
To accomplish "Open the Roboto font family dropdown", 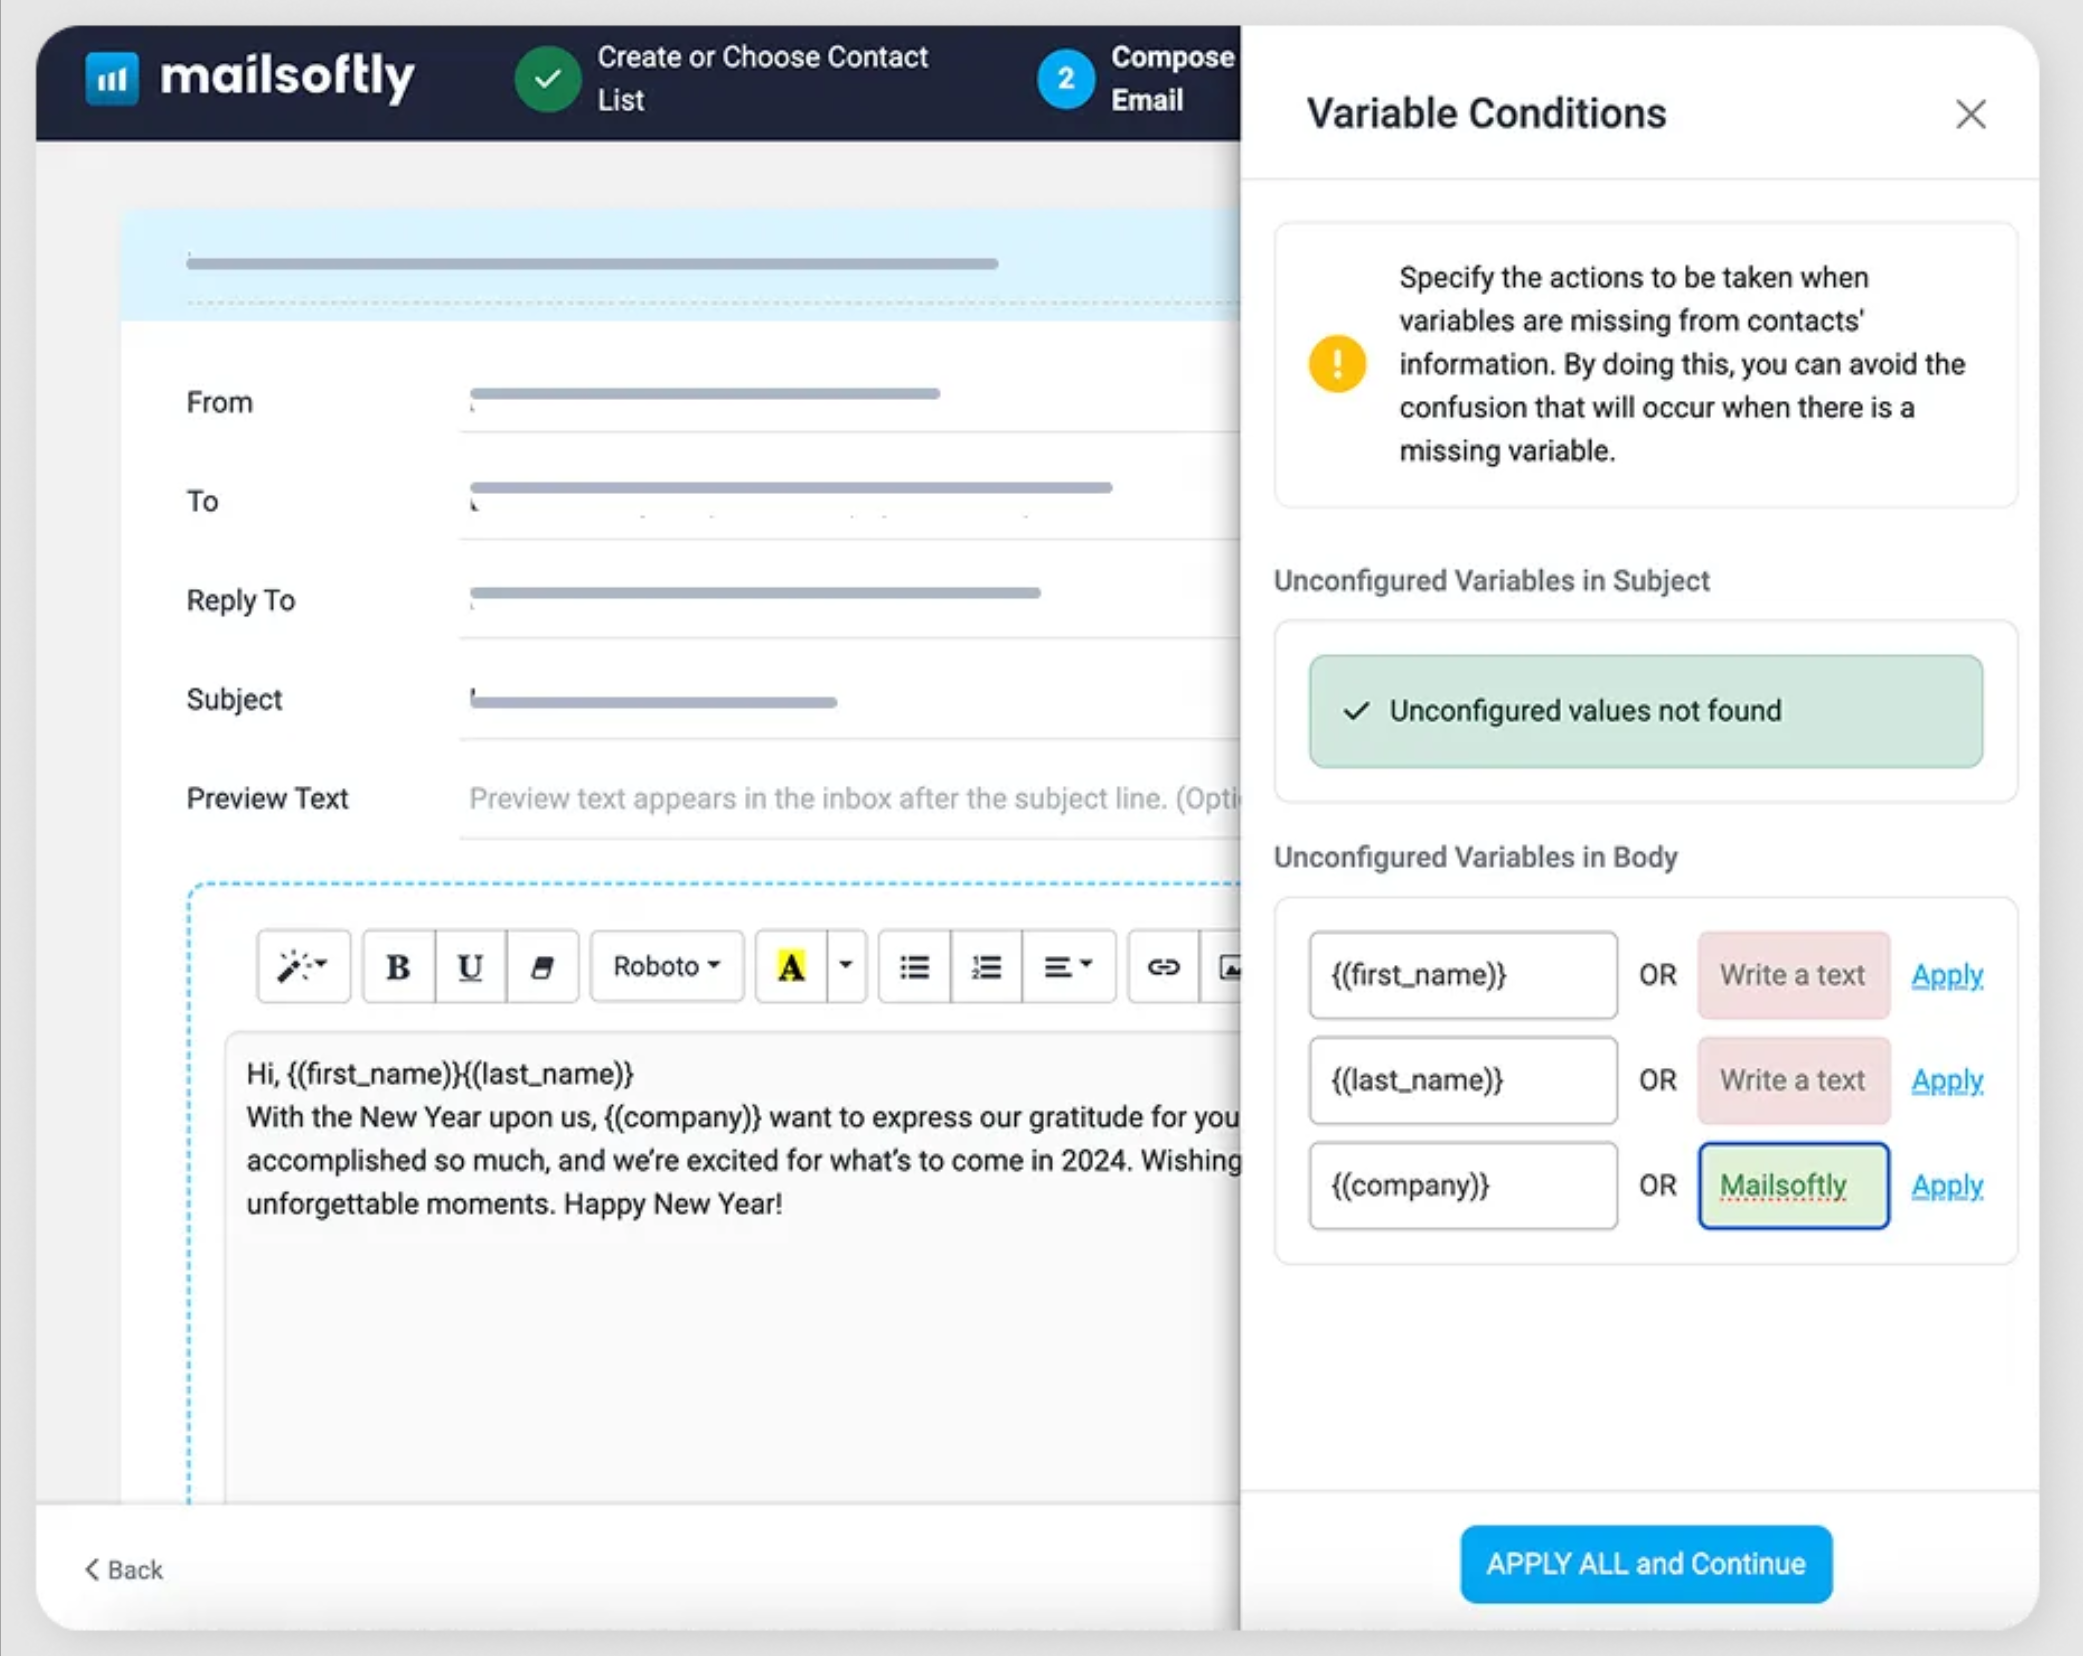I will tap(666, 967).
